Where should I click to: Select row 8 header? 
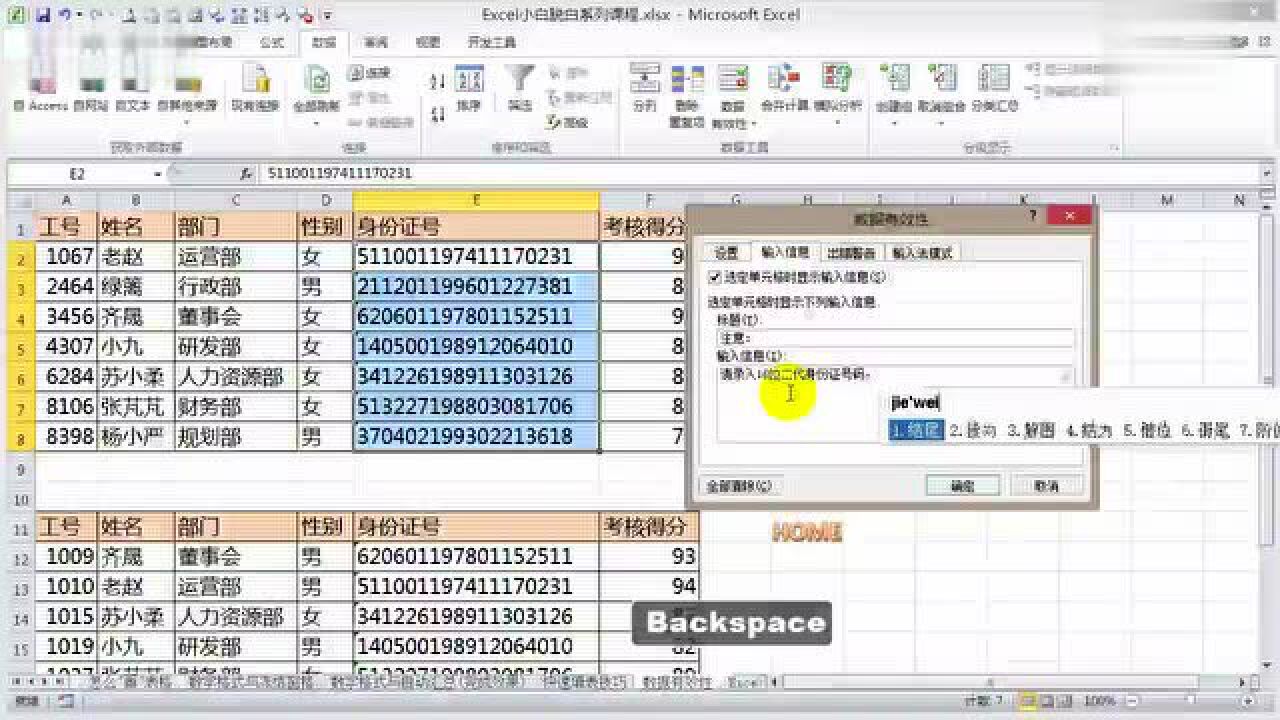tap(20, 437)
